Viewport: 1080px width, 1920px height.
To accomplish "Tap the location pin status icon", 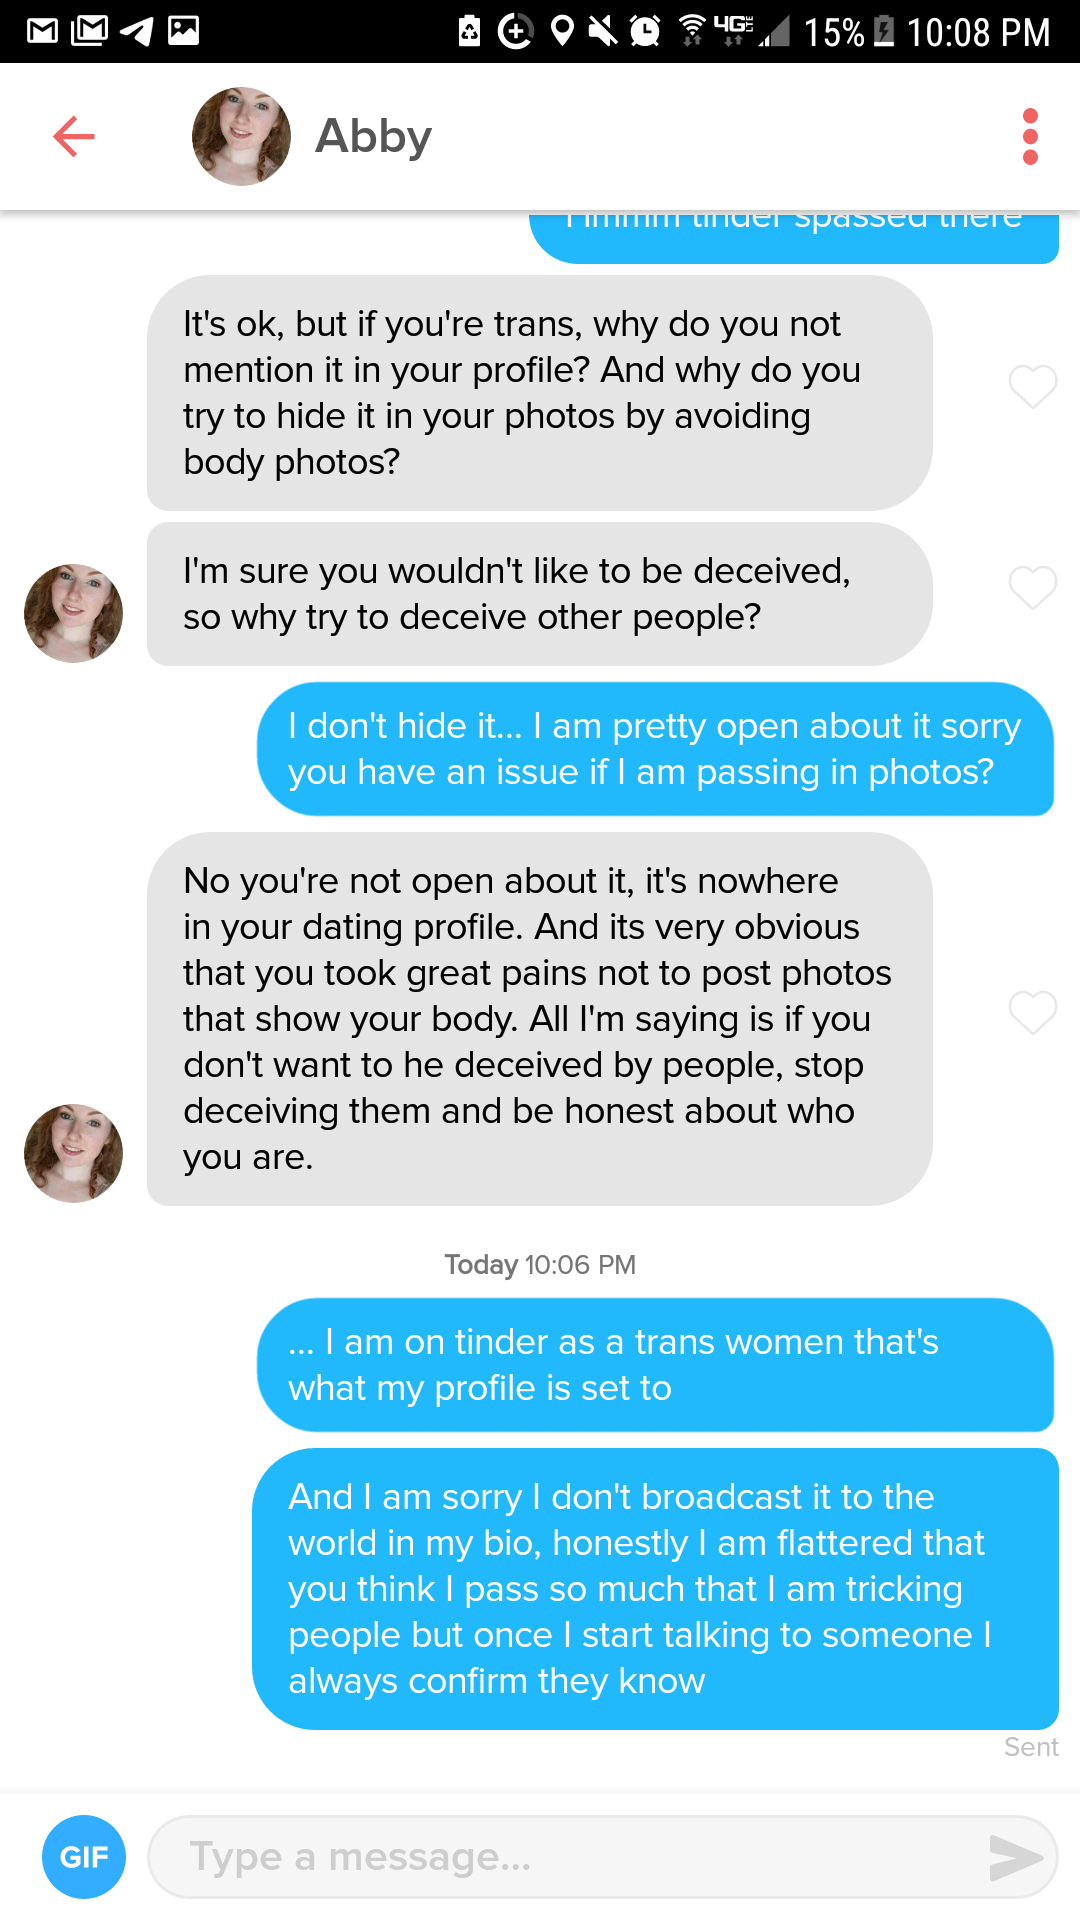I will 563,31.
